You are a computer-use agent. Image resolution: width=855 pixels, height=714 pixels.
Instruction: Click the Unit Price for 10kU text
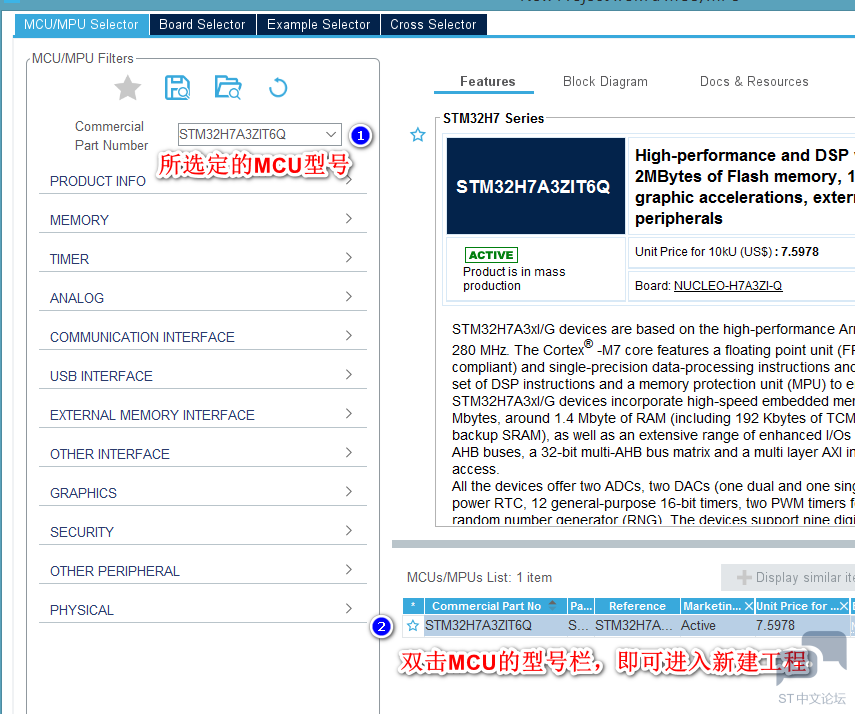[727, 252]
